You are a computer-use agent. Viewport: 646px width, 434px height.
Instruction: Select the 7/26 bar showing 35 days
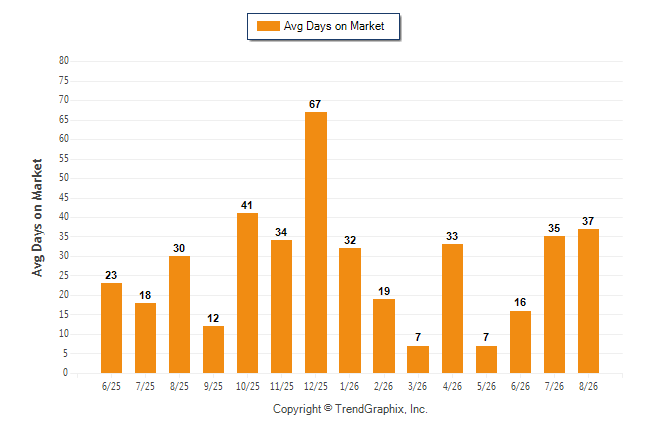554,305
